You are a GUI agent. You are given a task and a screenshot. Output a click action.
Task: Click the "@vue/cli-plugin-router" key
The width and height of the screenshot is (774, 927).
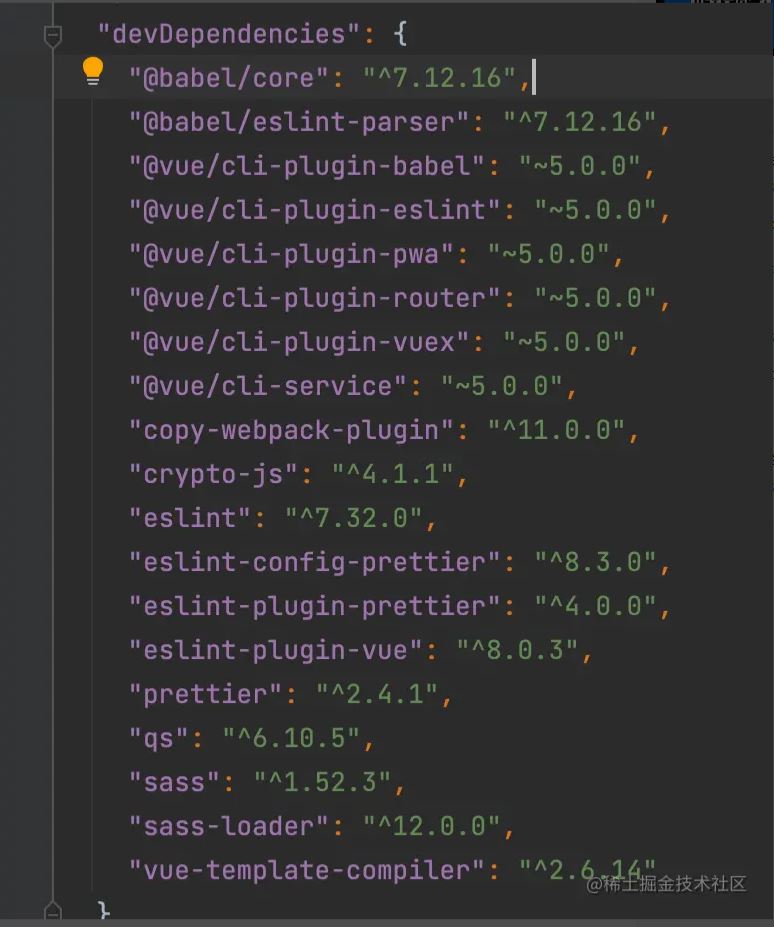coord(314,298)
